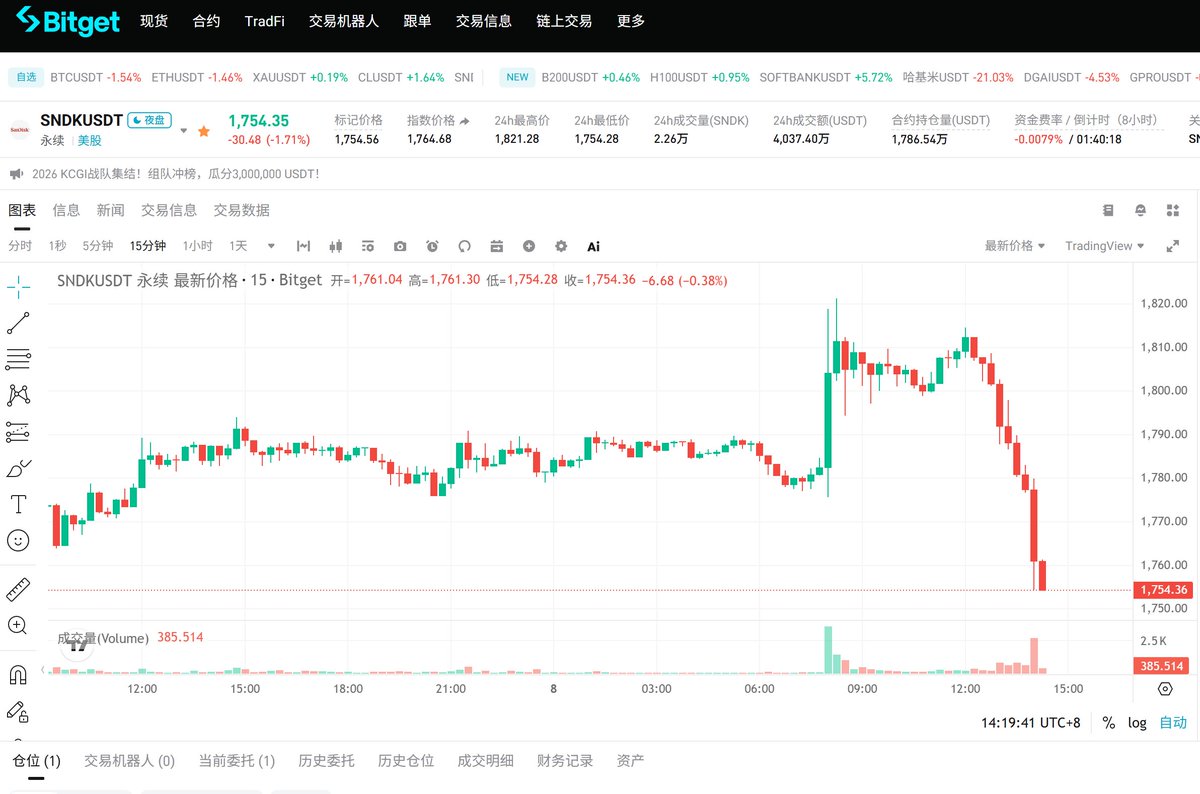Collapse the volume pane arrow
This screenshot has width=1200, height=794.
click(x=42, y=669)
